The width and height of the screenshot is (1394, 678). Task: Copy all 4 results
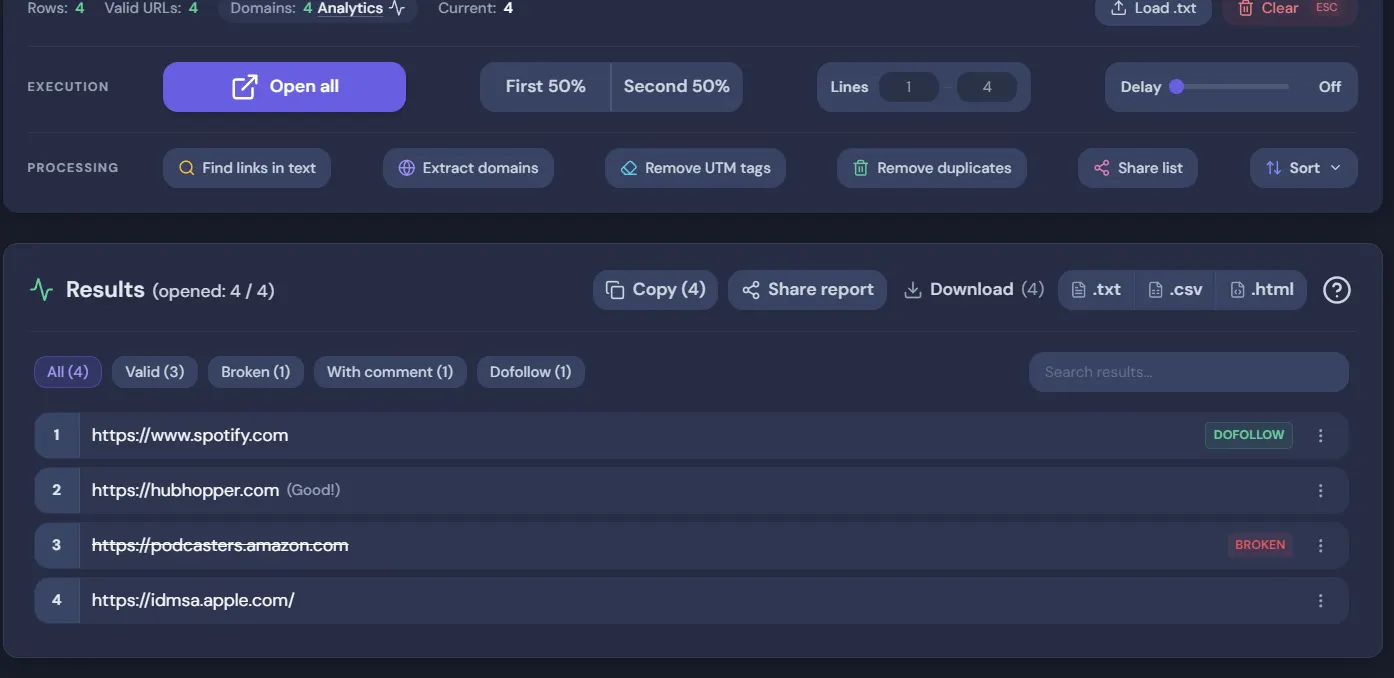click(655, 290)
